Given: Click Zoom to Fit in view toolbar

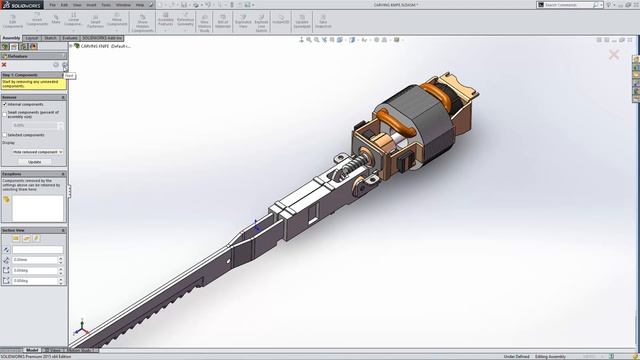Looking at the screenshot, I should pyautogui.click(x=309, y=40).
